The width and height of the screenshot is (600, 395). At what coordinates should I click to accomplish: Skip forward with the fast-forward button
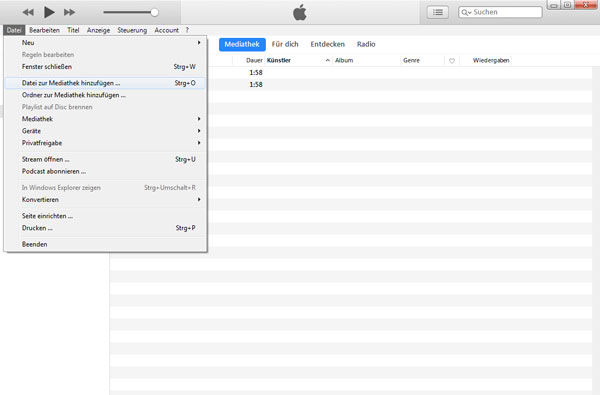tap(69, 12)
